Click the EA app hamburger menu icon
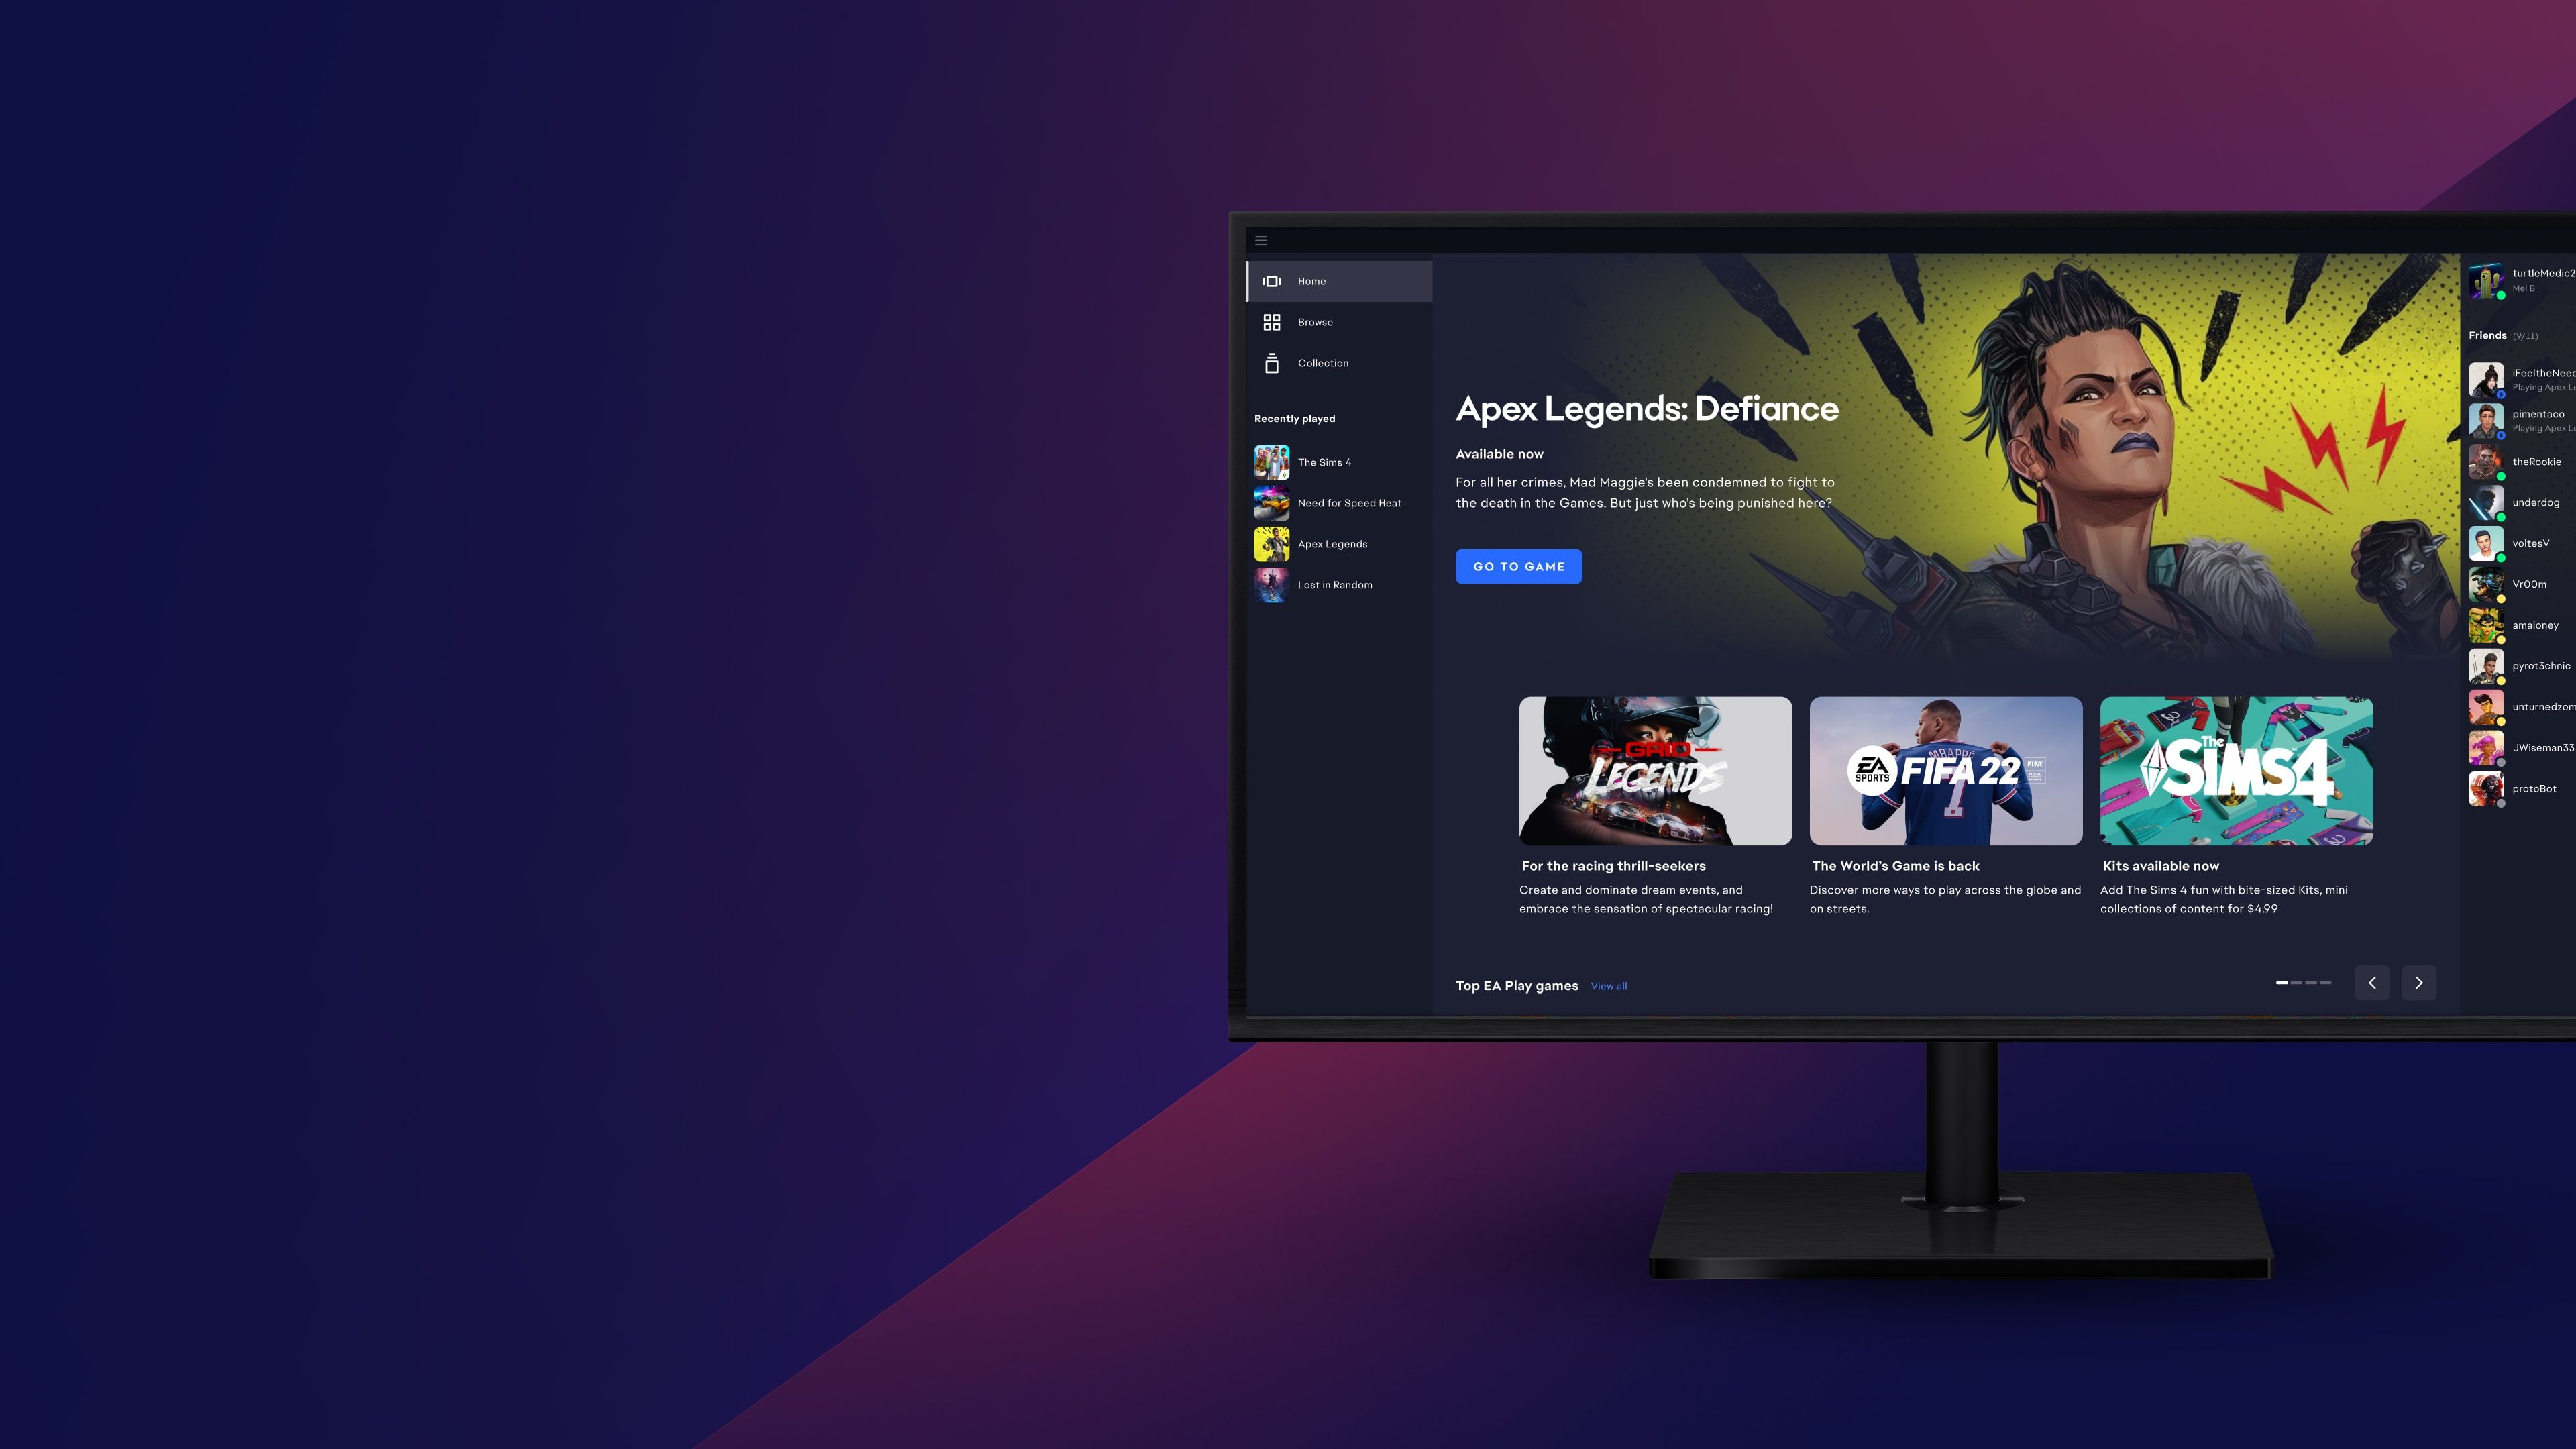Viewport: 2576px width, 1449px height. pyautogui.click(x=1261, y=239)
